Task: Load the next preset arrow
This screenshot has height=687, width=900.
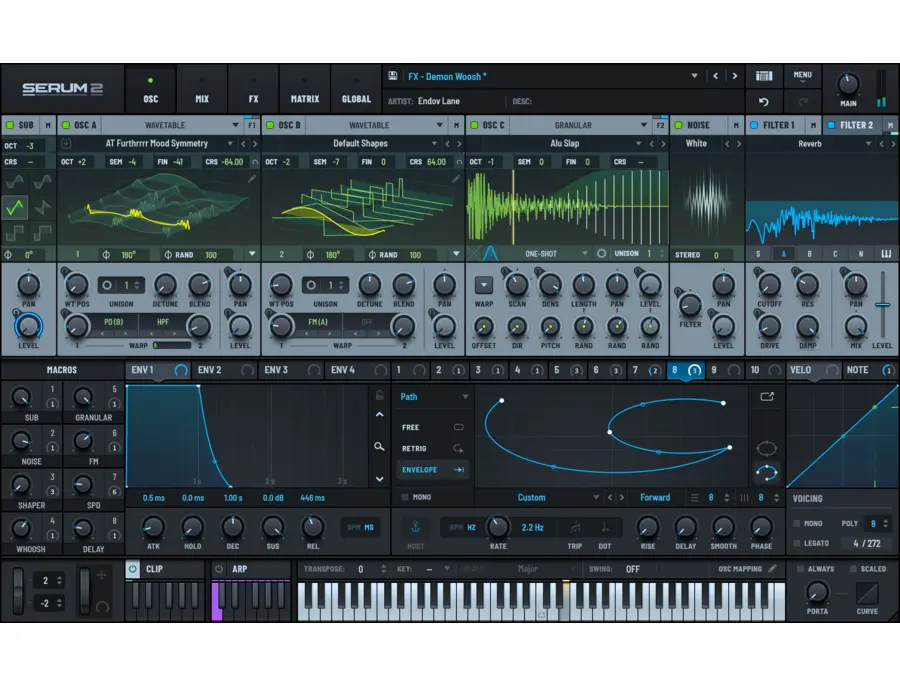Action: point(735,76)
